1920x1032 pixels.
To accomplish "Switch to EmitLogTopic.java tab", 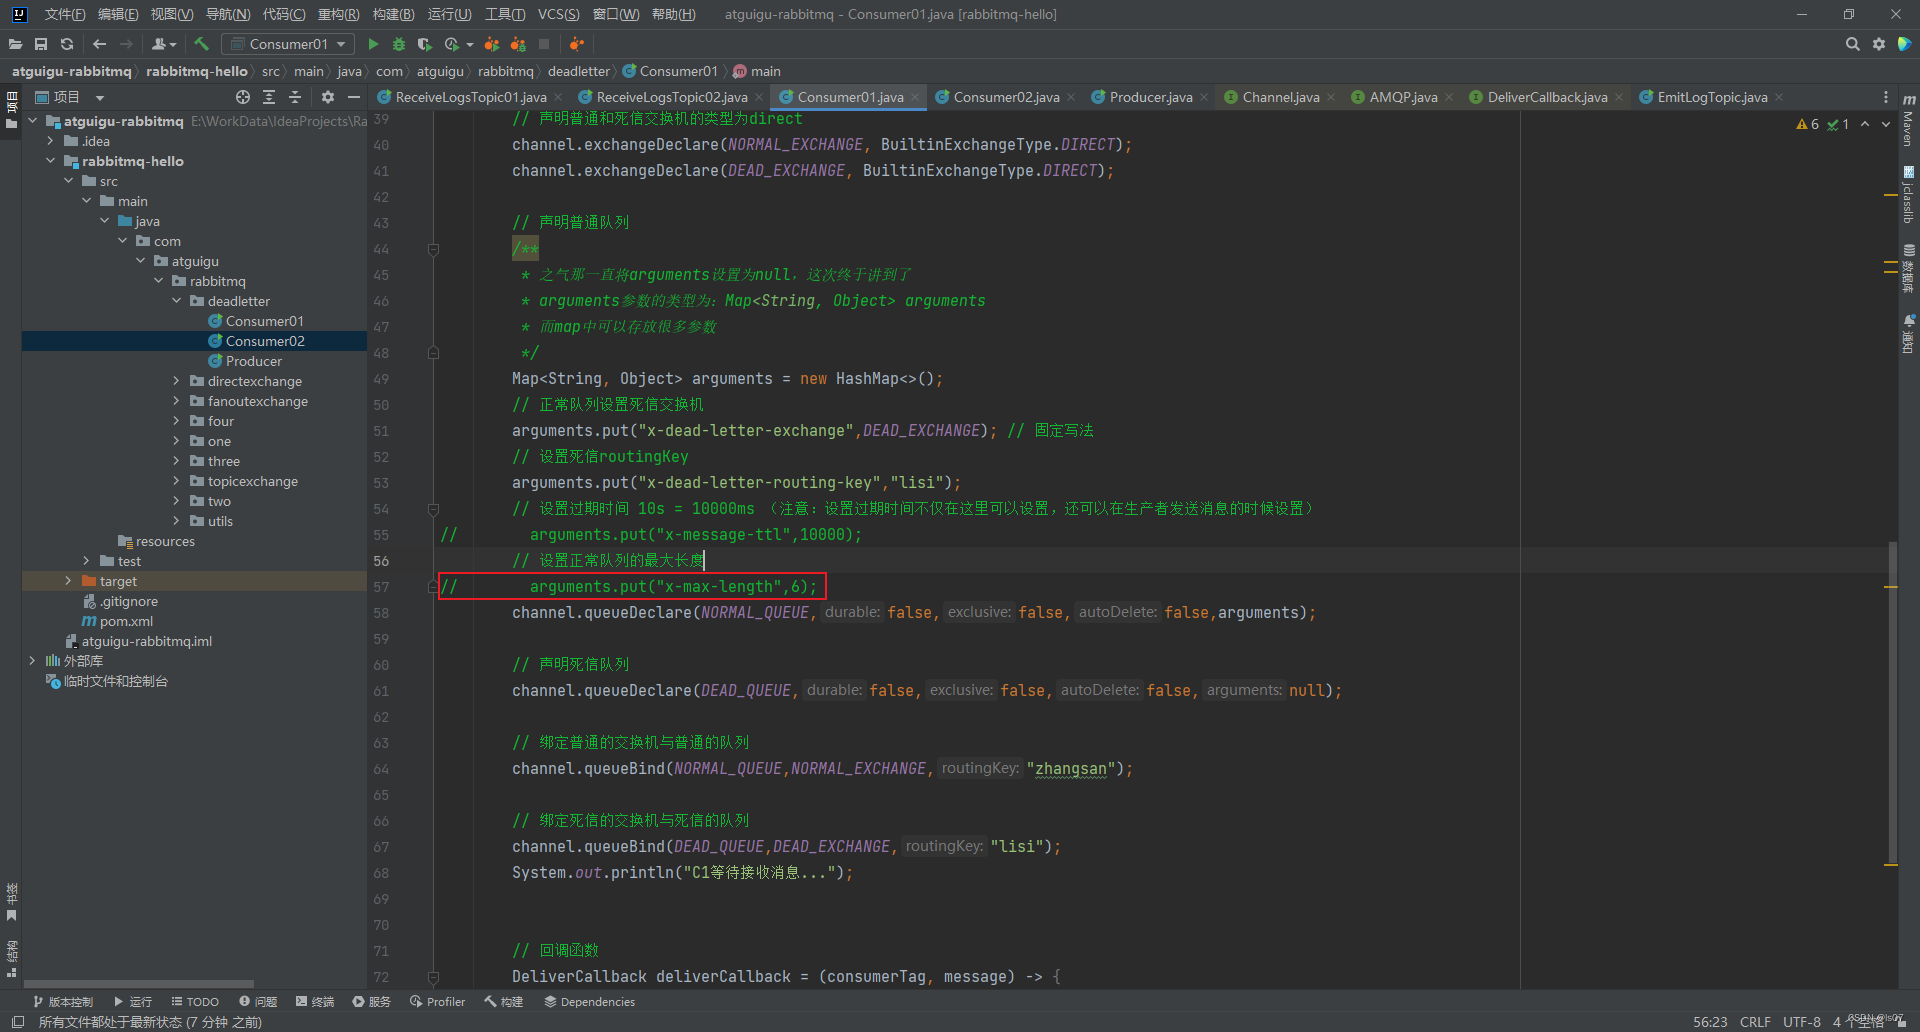I will click(1711, 97).
